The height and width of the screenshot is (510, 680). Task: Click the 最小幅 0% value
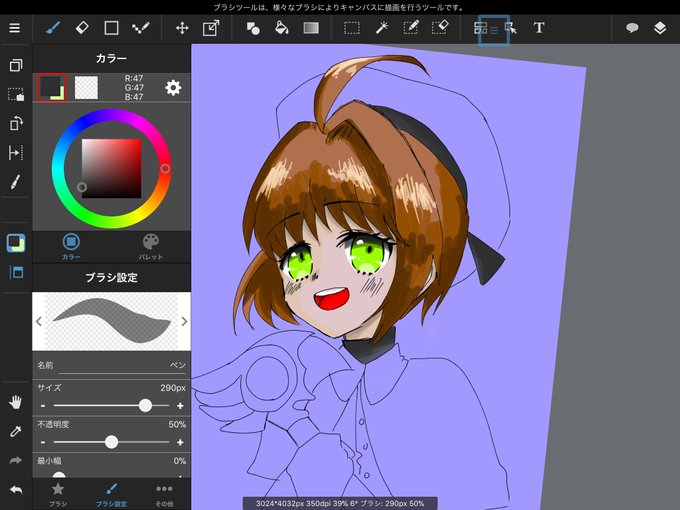180,461
